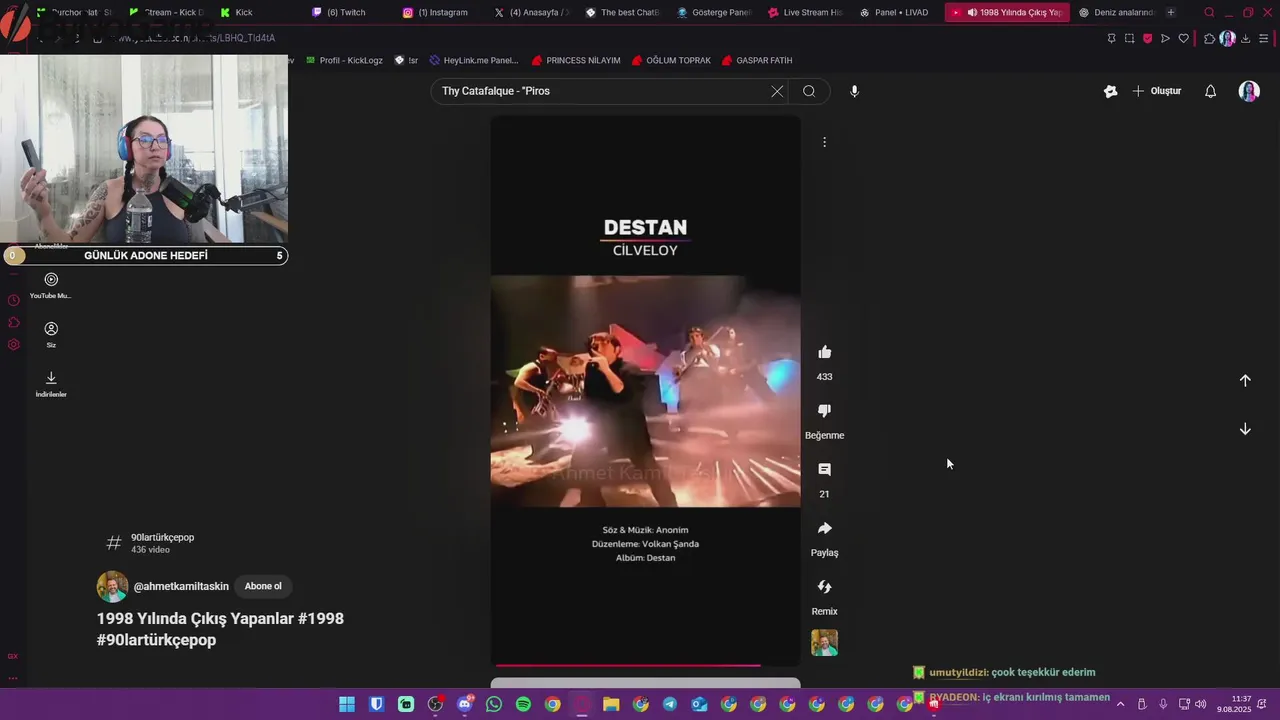Clear the search box with the X

[x=777, y=91]
